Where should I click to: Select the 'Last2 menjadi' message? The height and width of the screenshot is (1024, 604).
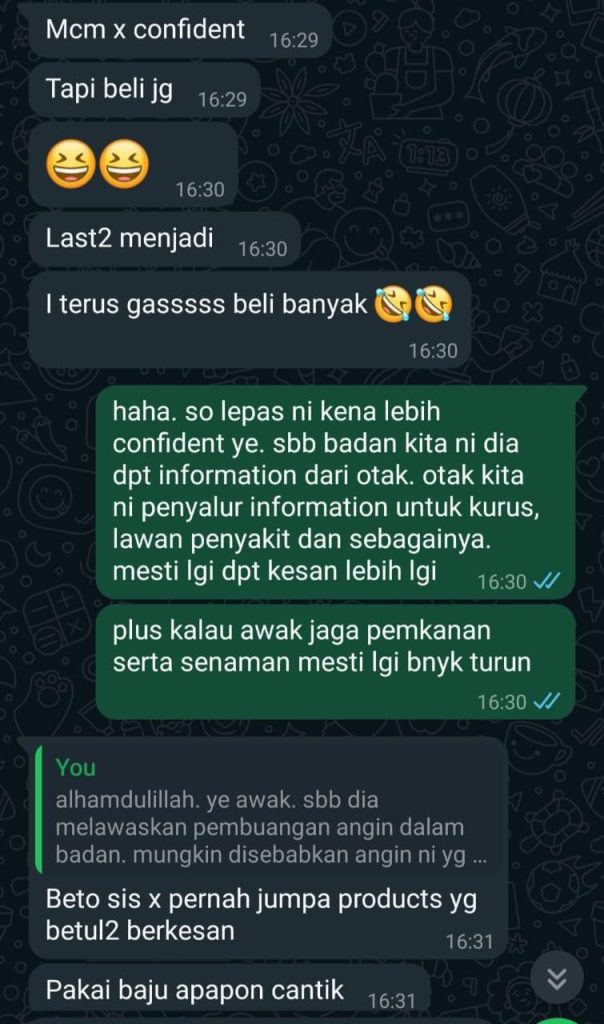165,240
